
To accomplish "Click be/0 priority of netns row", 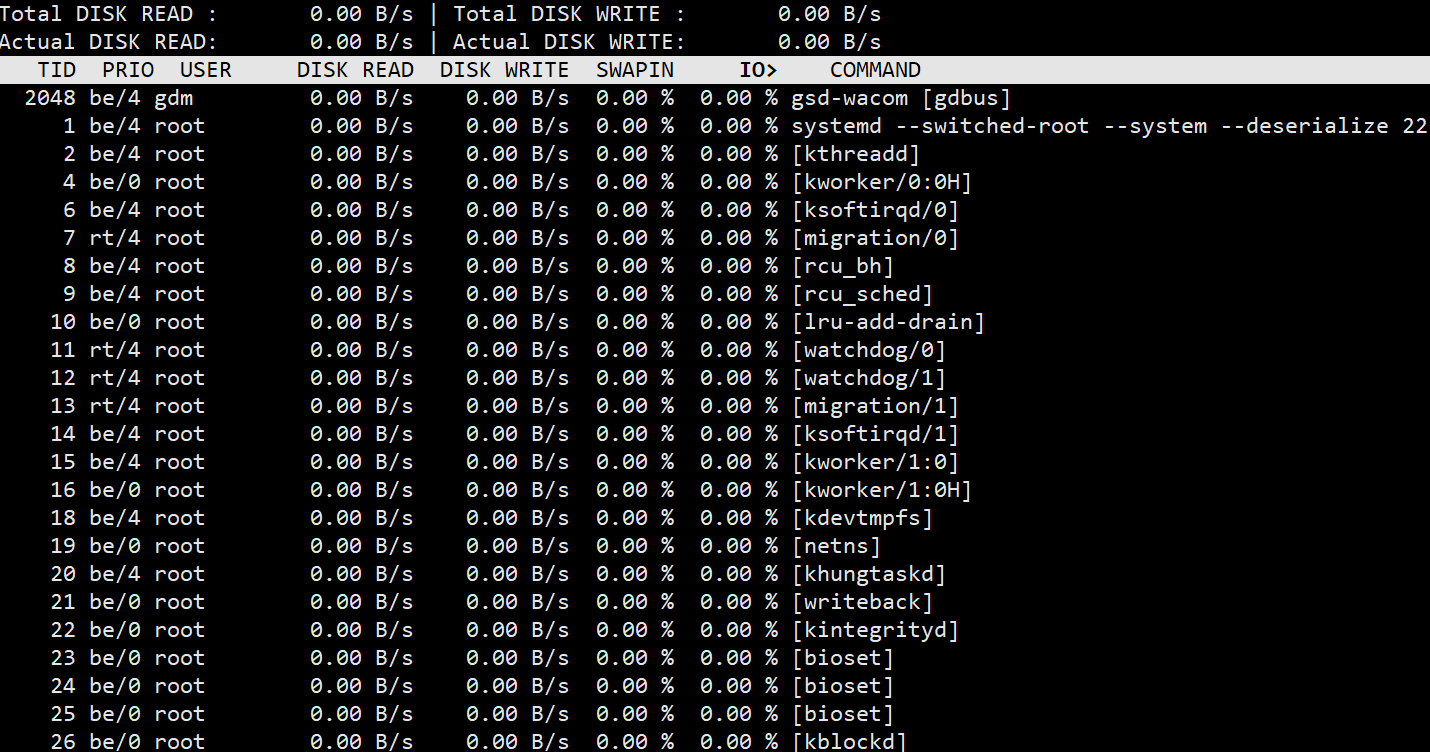I will [115, 546].
